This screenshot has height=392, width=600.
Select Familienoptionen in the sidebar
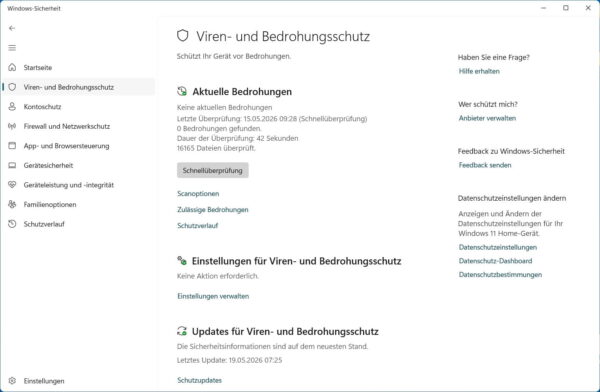click(78, 204)
